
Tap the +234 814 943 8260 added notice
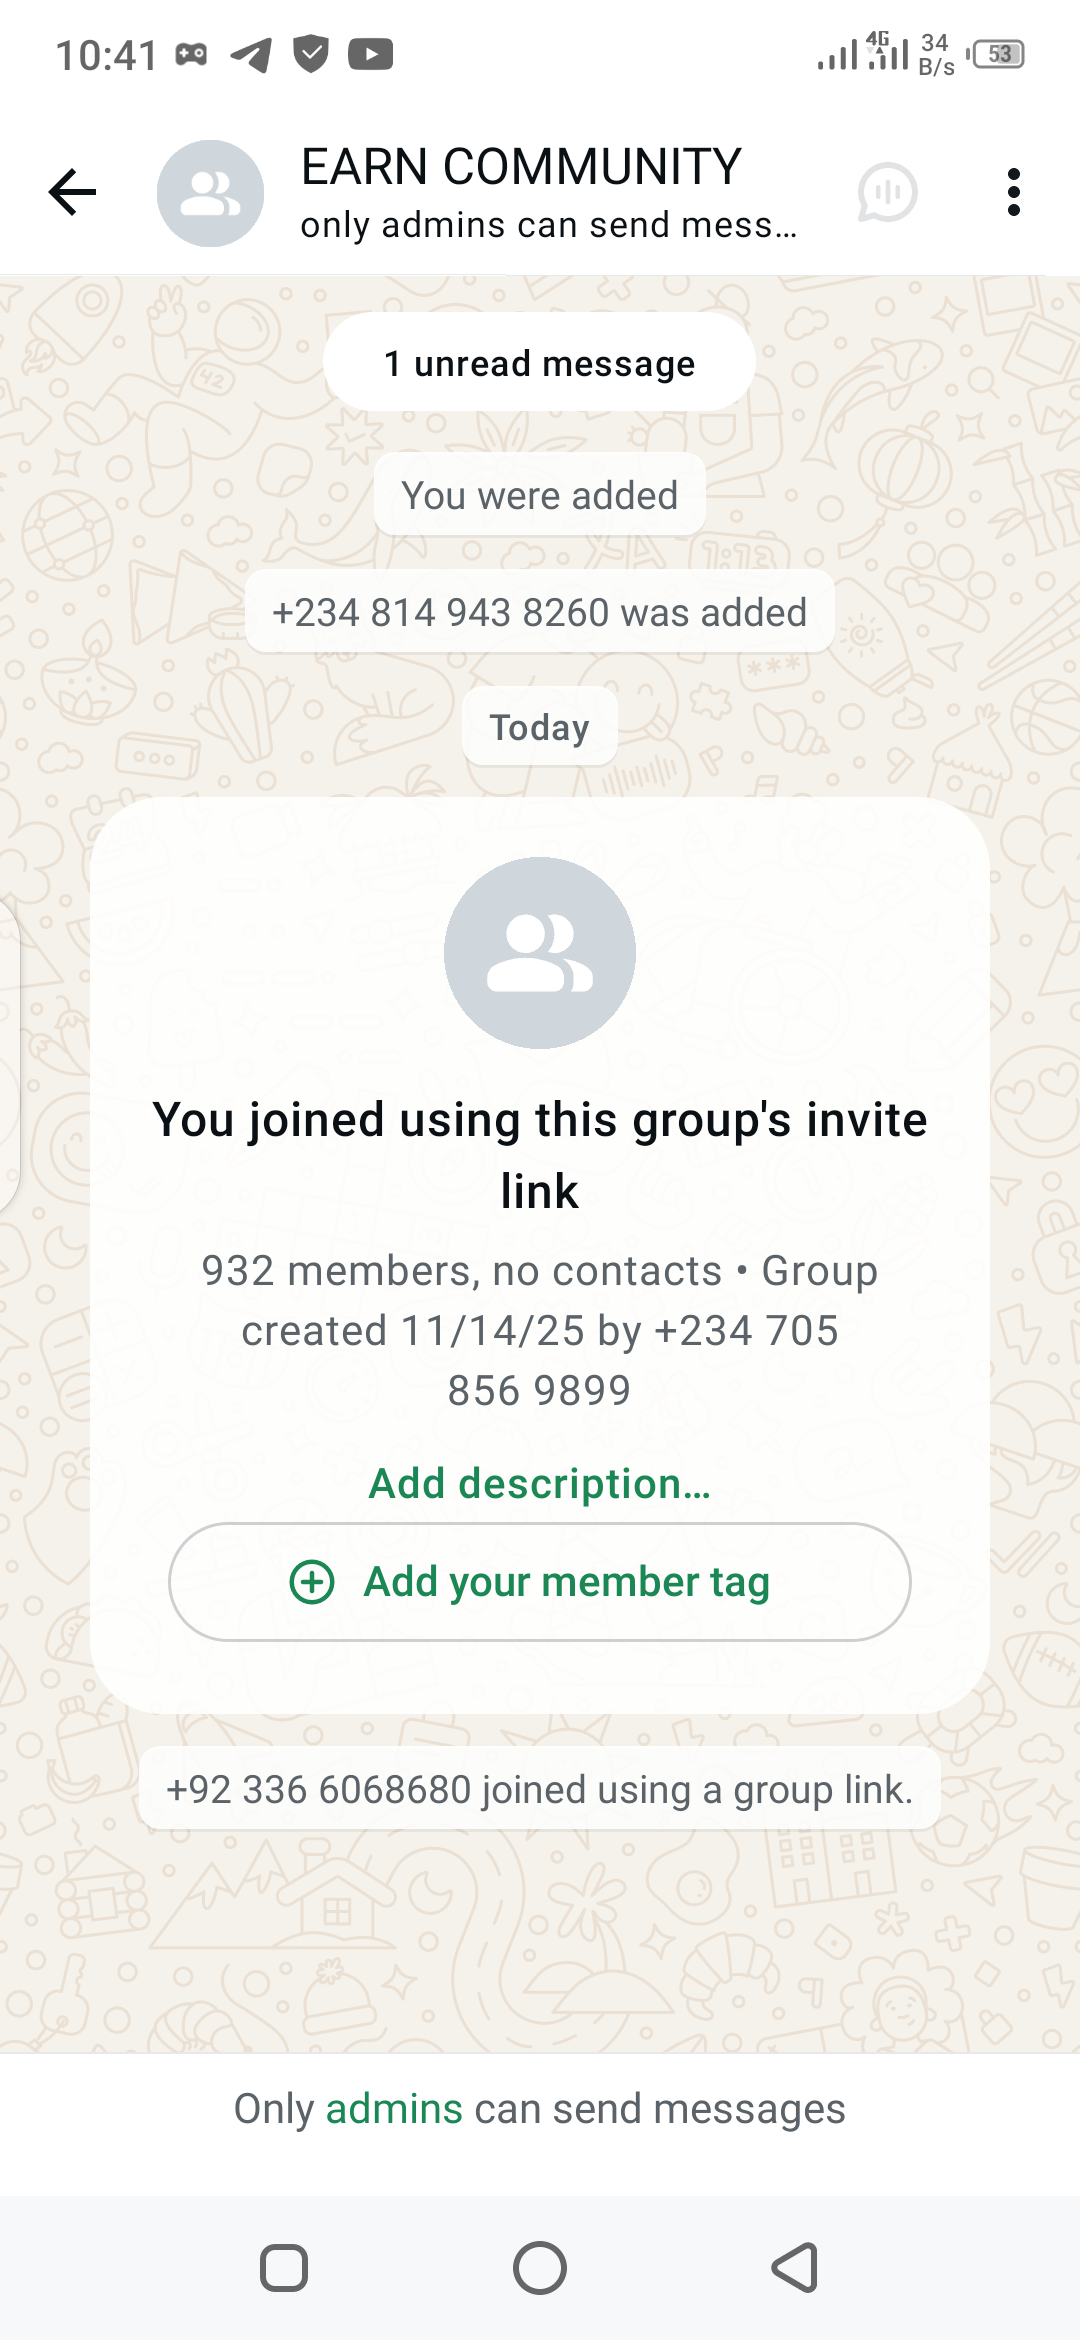coord(539,612)
